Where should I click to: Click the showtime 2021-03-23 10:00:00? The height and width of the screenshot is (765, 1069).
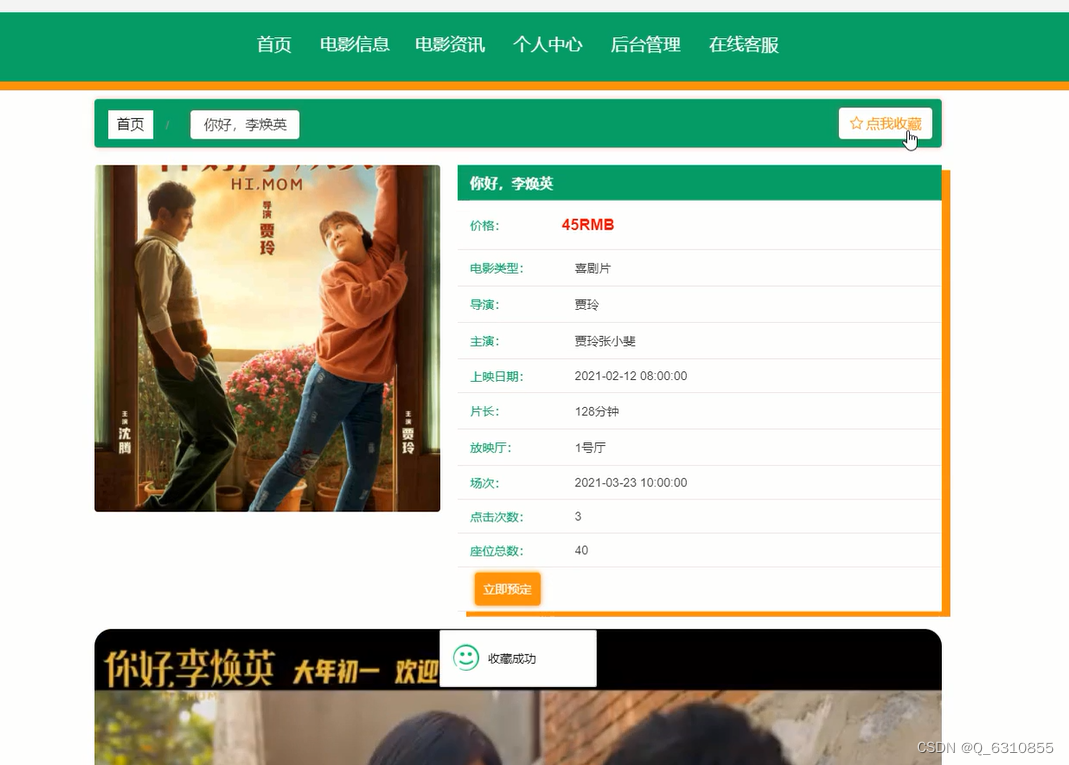click(x=631, y=482)
